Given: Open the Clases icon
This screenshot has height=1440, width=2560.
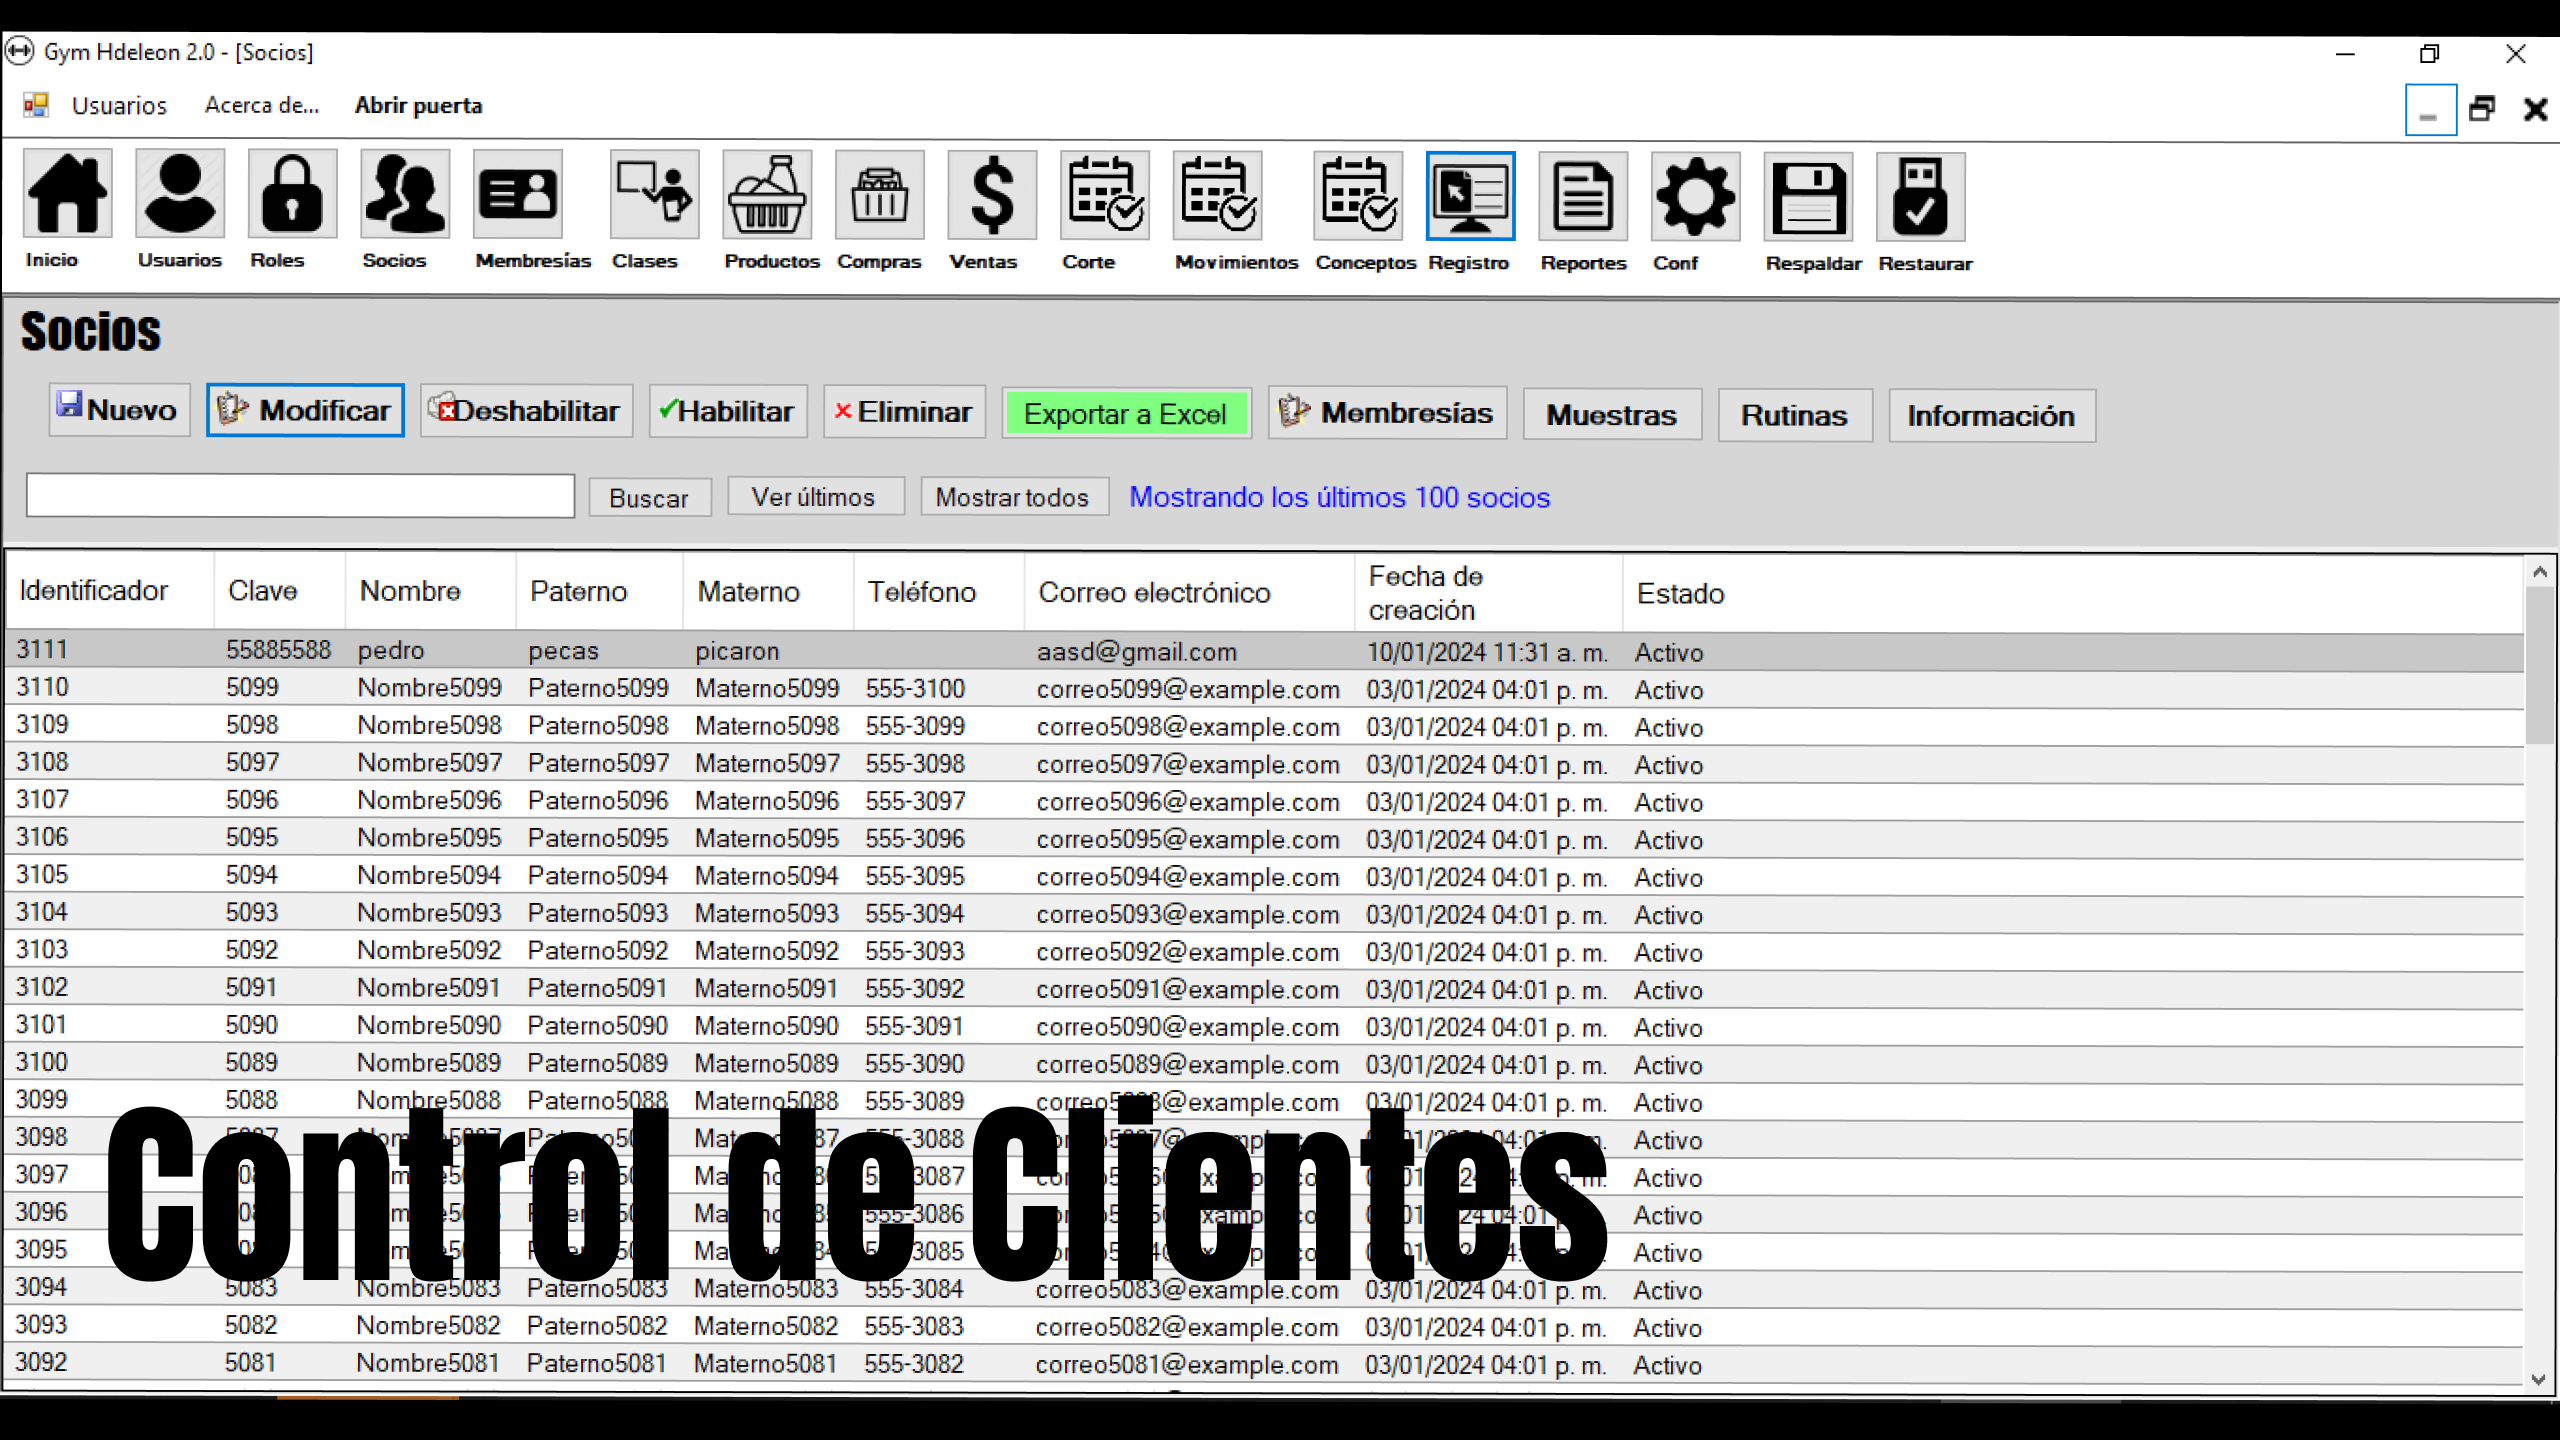Looking at the screenshot, I should coord(654,196).
